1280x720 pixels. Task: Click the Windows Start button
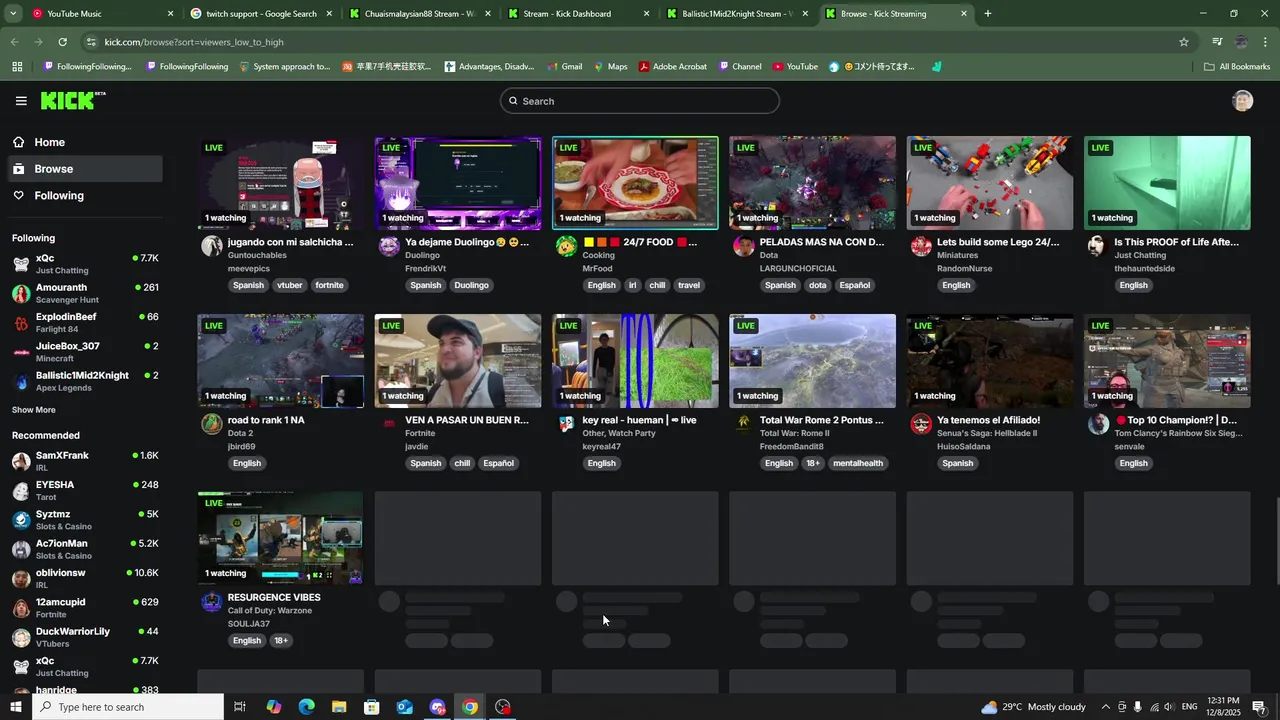(x=16, y=707)
